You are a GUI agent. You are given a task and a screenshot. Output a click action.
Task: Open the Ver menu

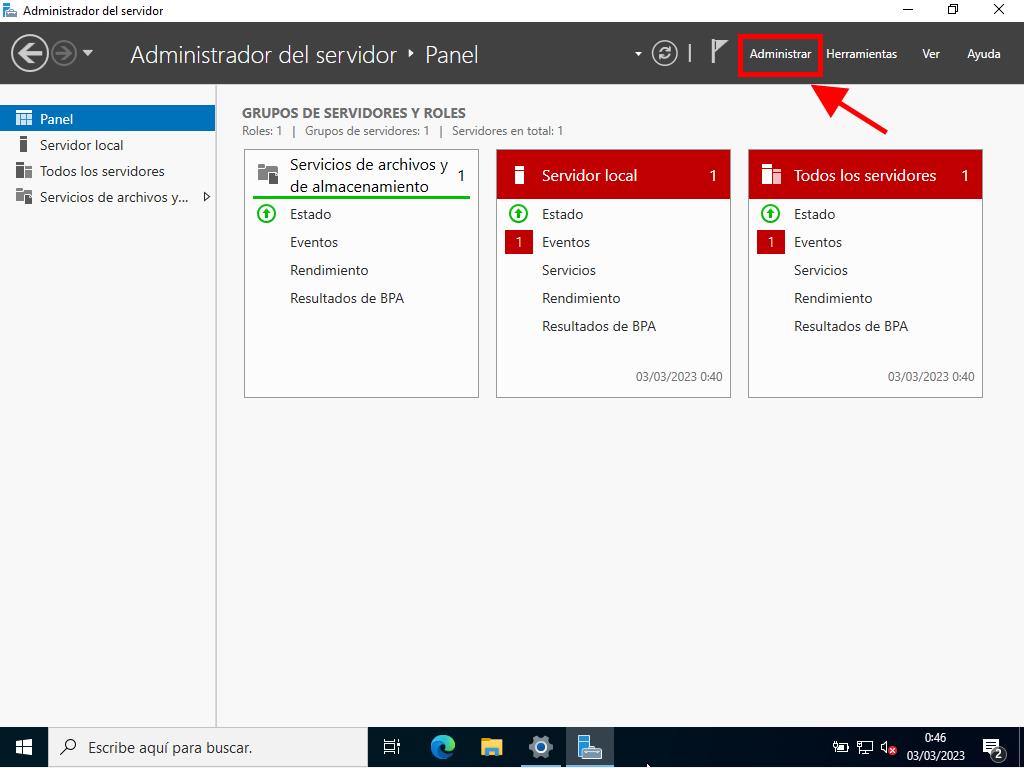click(x=930, y=54)
